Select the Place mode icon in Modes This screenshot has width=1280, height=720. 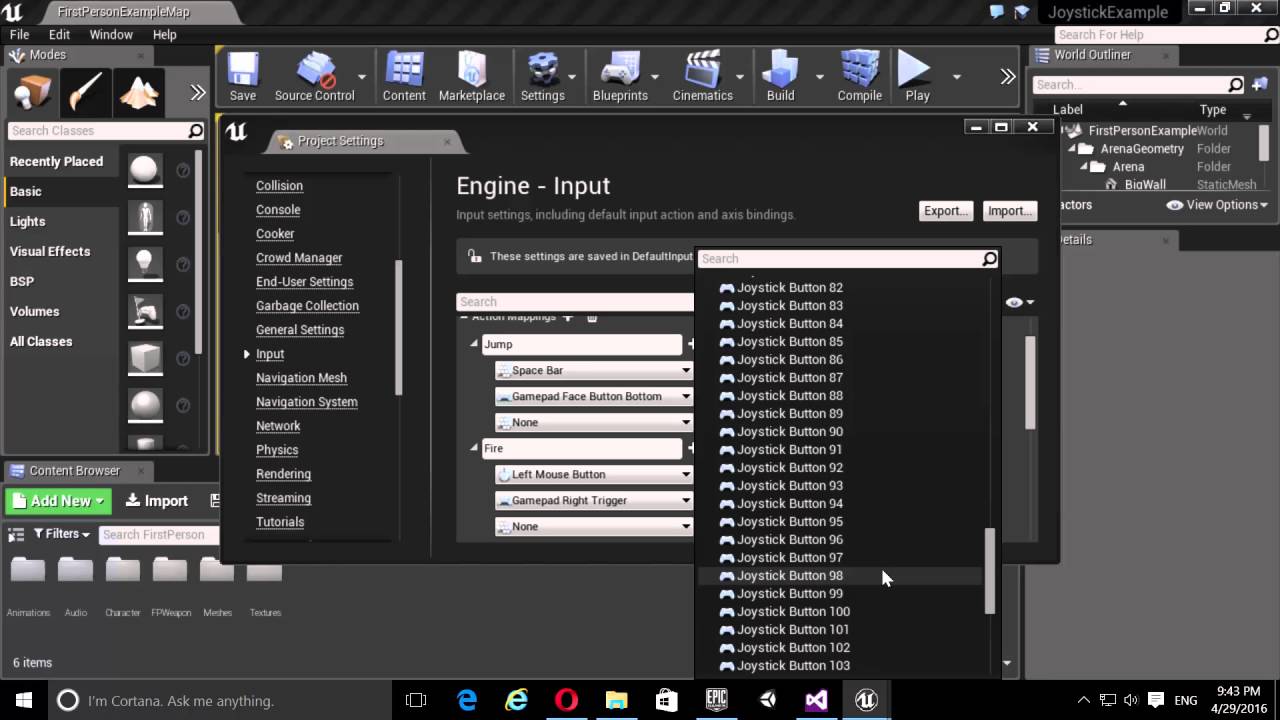32,94
